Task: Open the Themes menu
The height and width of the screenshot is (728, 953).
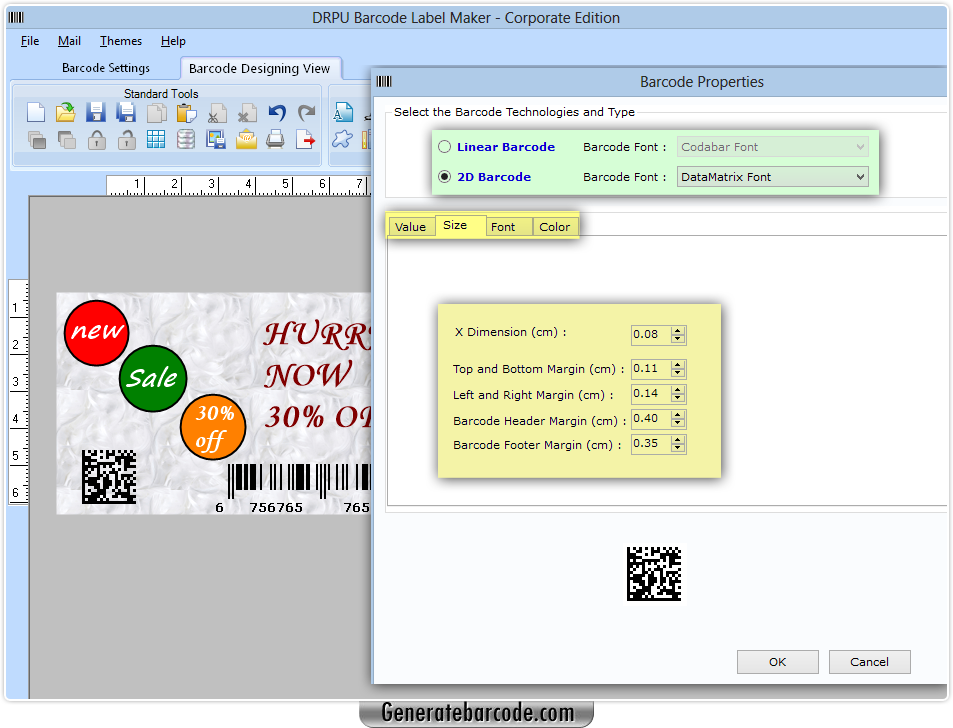Action: (120, 41)
